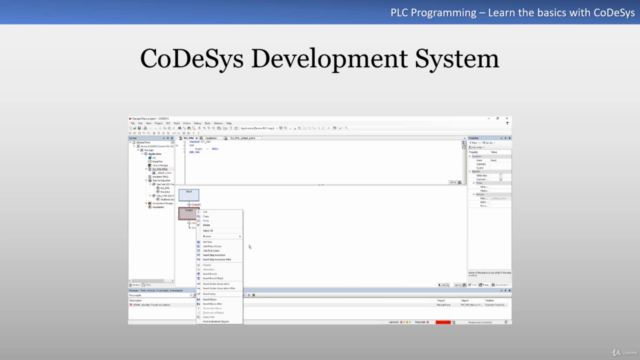Viewport: 640px width, 360px height.
Task: Collapse the Application tree node
Action: pos(142,154)
